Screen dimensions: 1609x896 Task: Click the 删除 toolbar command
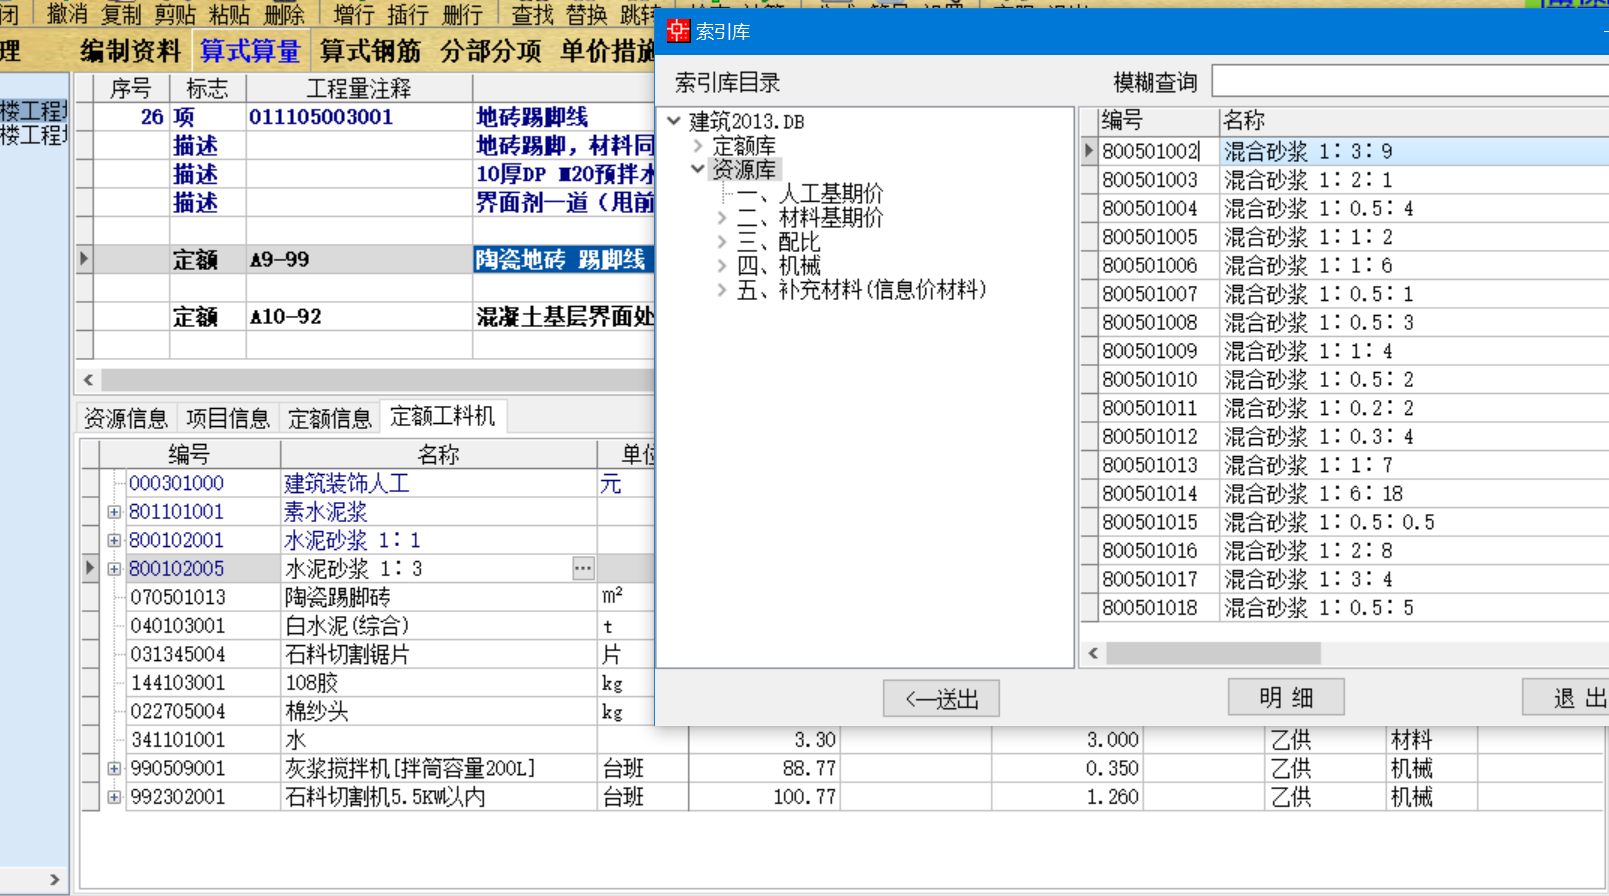coord(284,14)
